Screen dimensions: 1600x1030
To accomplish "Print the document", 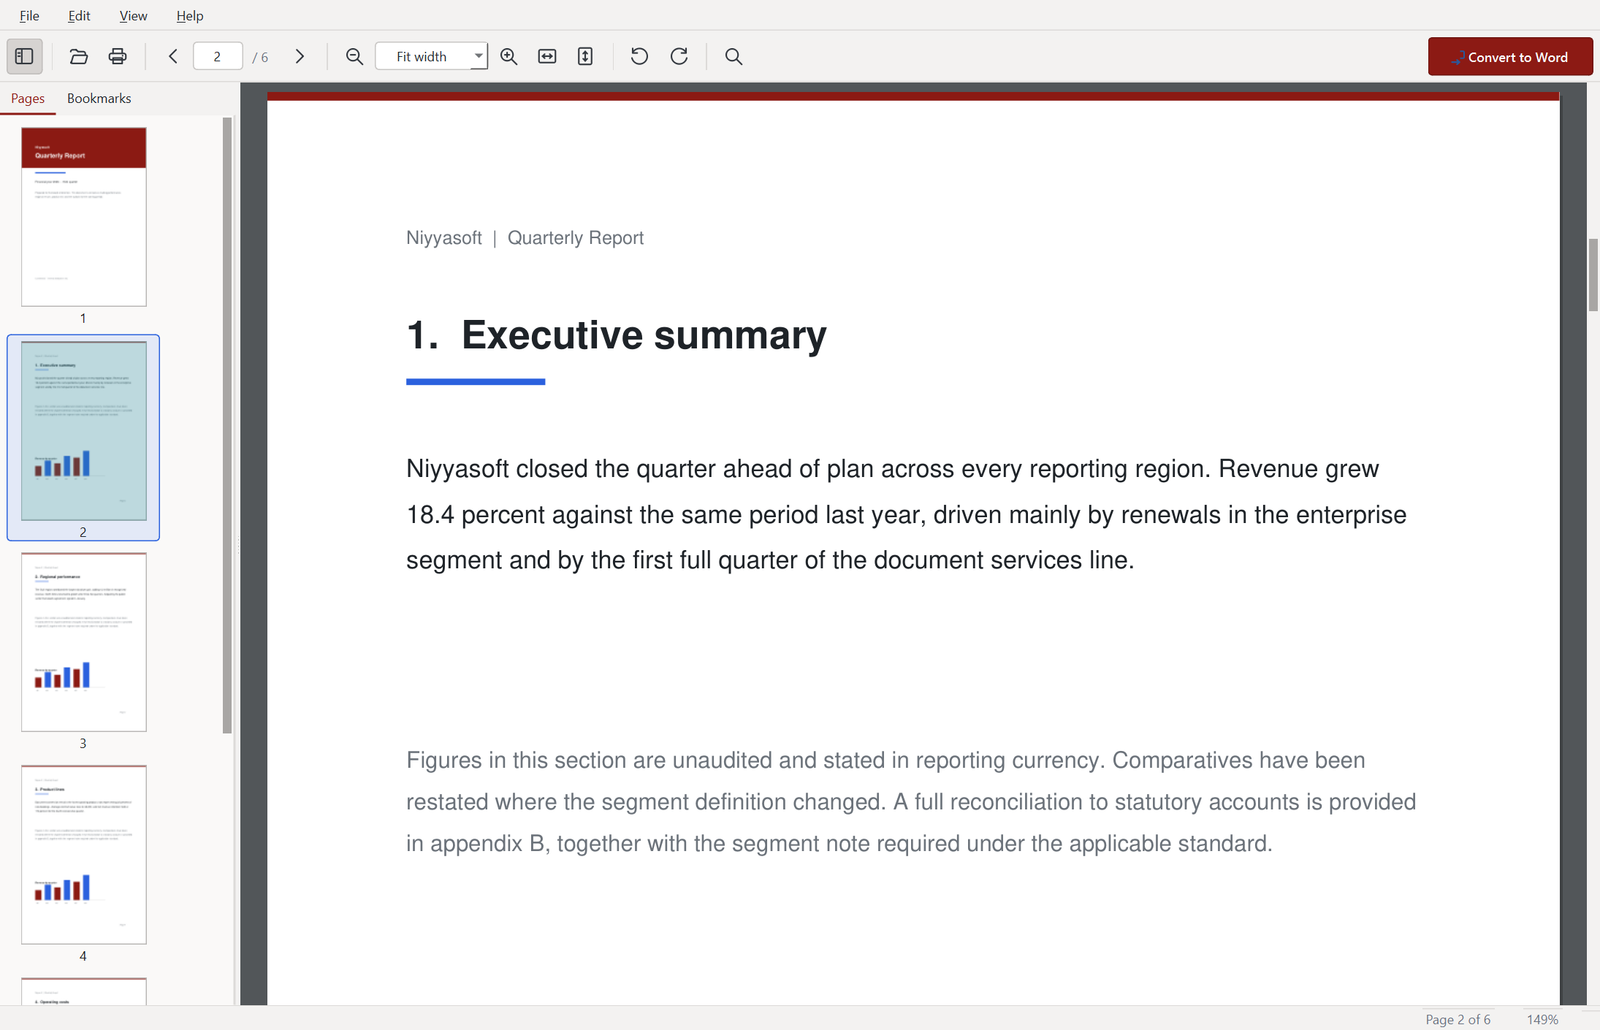I will [x=118, y=57].
